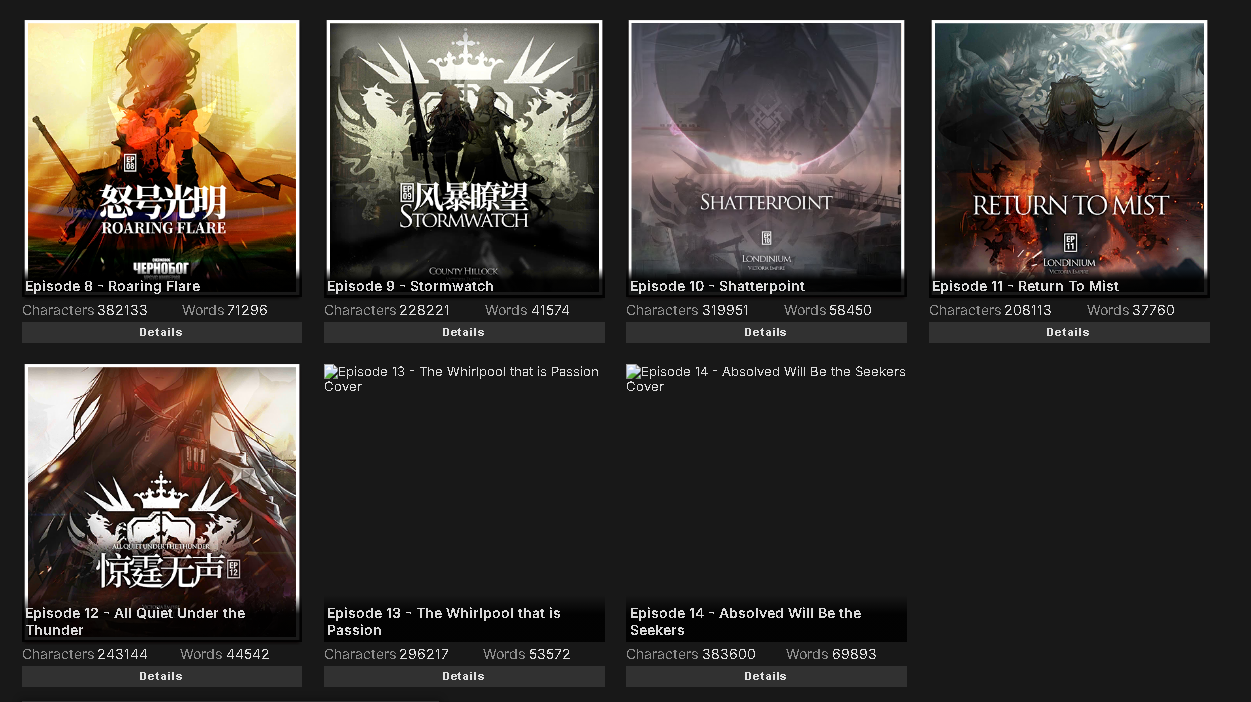The height and width of the screenshot is (702, 1251).
Task: Click the Characters 382133 count
Action: click(x=85, y=310)
